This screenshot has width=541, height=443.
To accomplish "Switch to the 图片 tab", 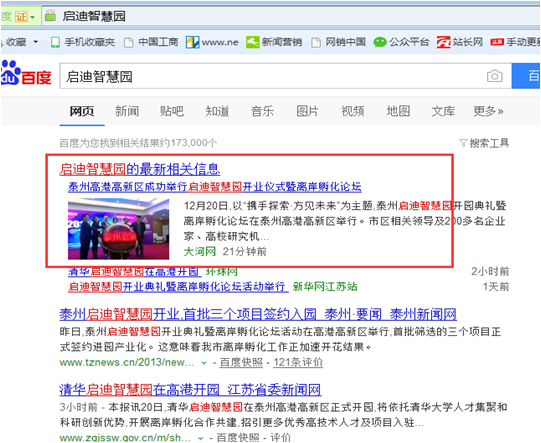I will point(307,111).
